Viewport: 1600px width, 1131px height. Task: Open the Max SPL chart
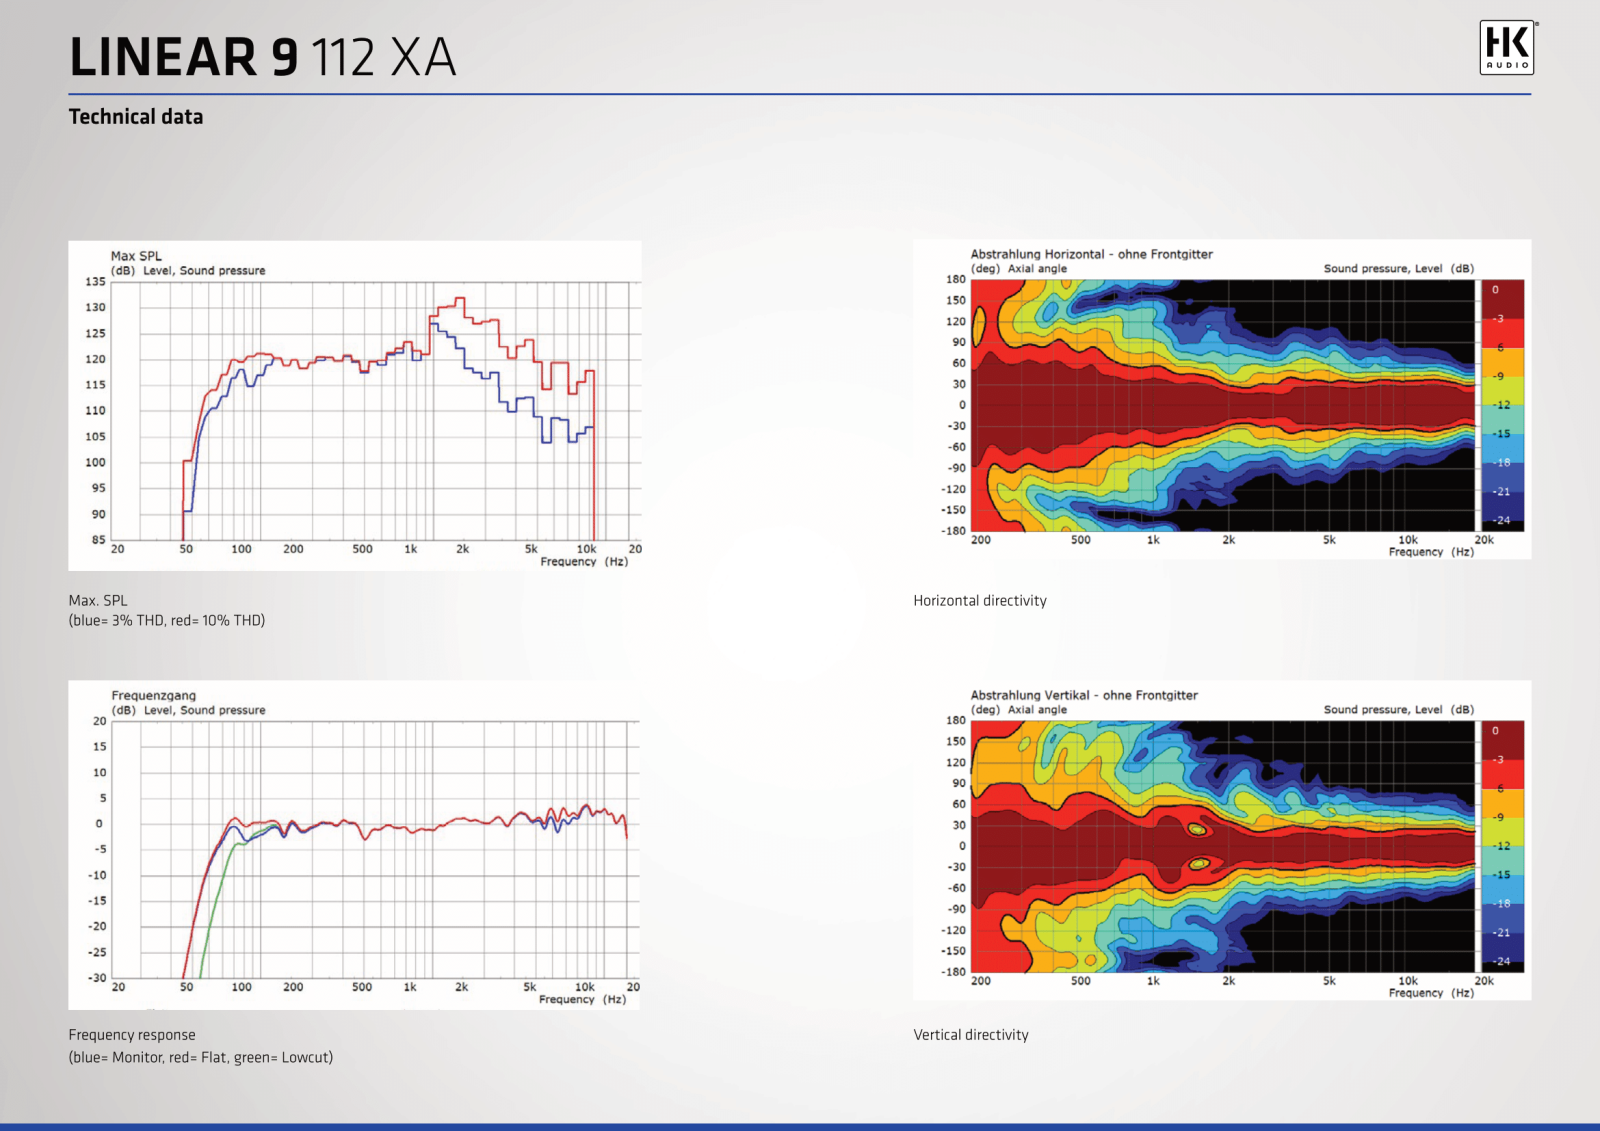pos(355,406)
